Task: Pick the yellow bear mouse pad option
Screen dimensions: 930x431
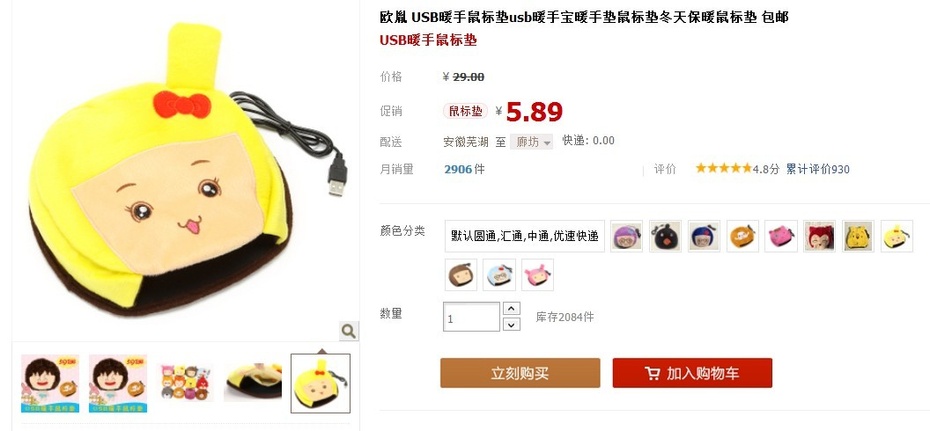Action: tap(858, 236)
